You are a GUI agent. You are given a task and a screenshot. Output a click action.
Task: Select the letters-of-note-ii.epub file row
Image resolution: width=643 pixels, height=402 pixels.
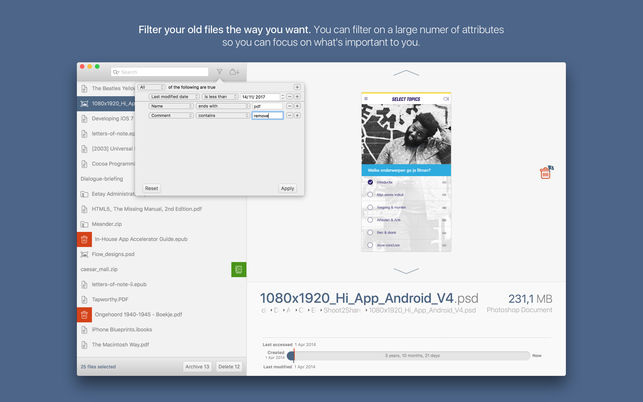click(x=162, y=284)
